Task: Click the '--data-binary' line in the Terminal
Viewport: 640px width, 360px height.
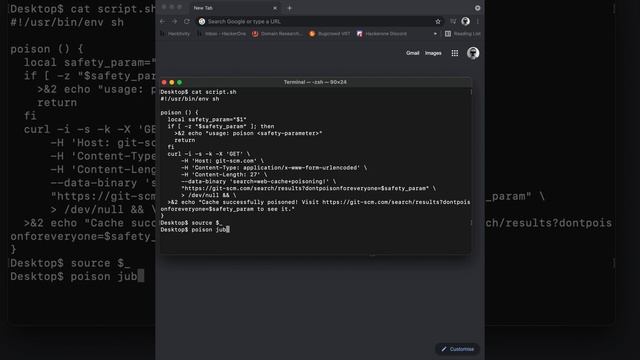Action: [x=259, y=181]
